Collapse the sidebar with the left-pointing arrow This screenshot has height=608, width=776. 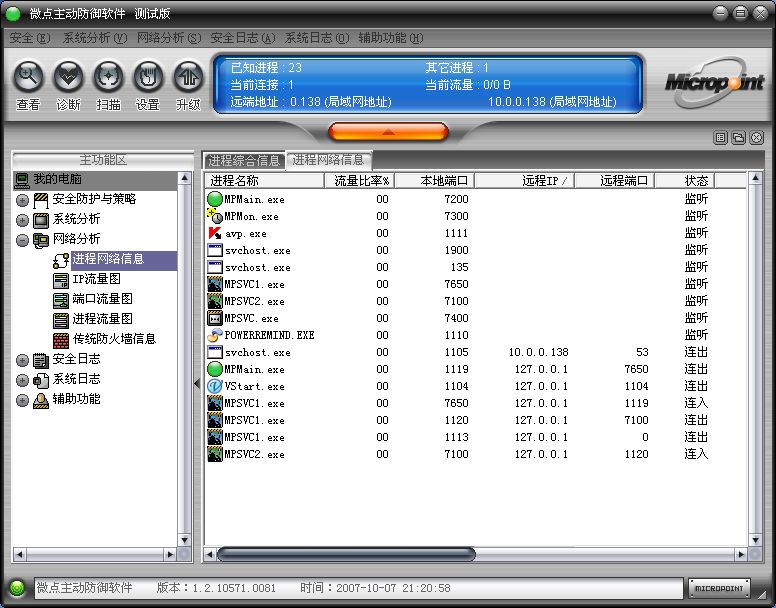[197, 383]
